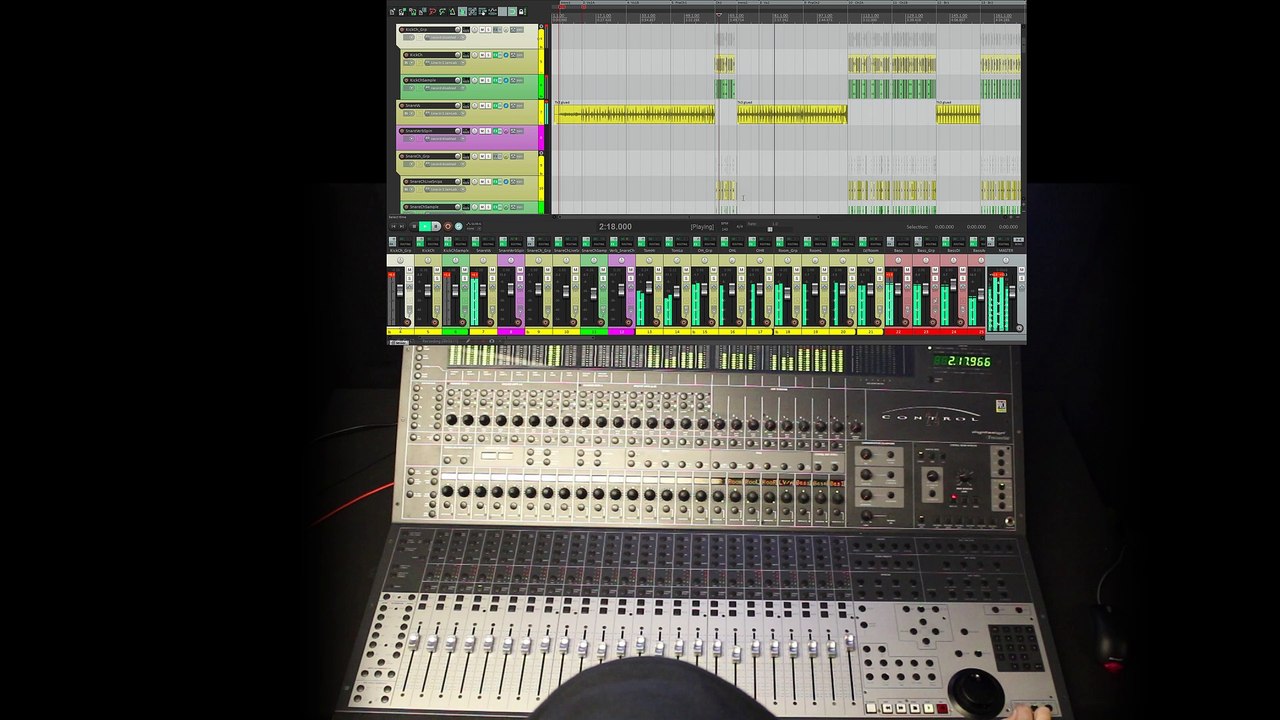Mute mixer strip number 7
This screenshot has width=1280, height=720.
point(492,270)
